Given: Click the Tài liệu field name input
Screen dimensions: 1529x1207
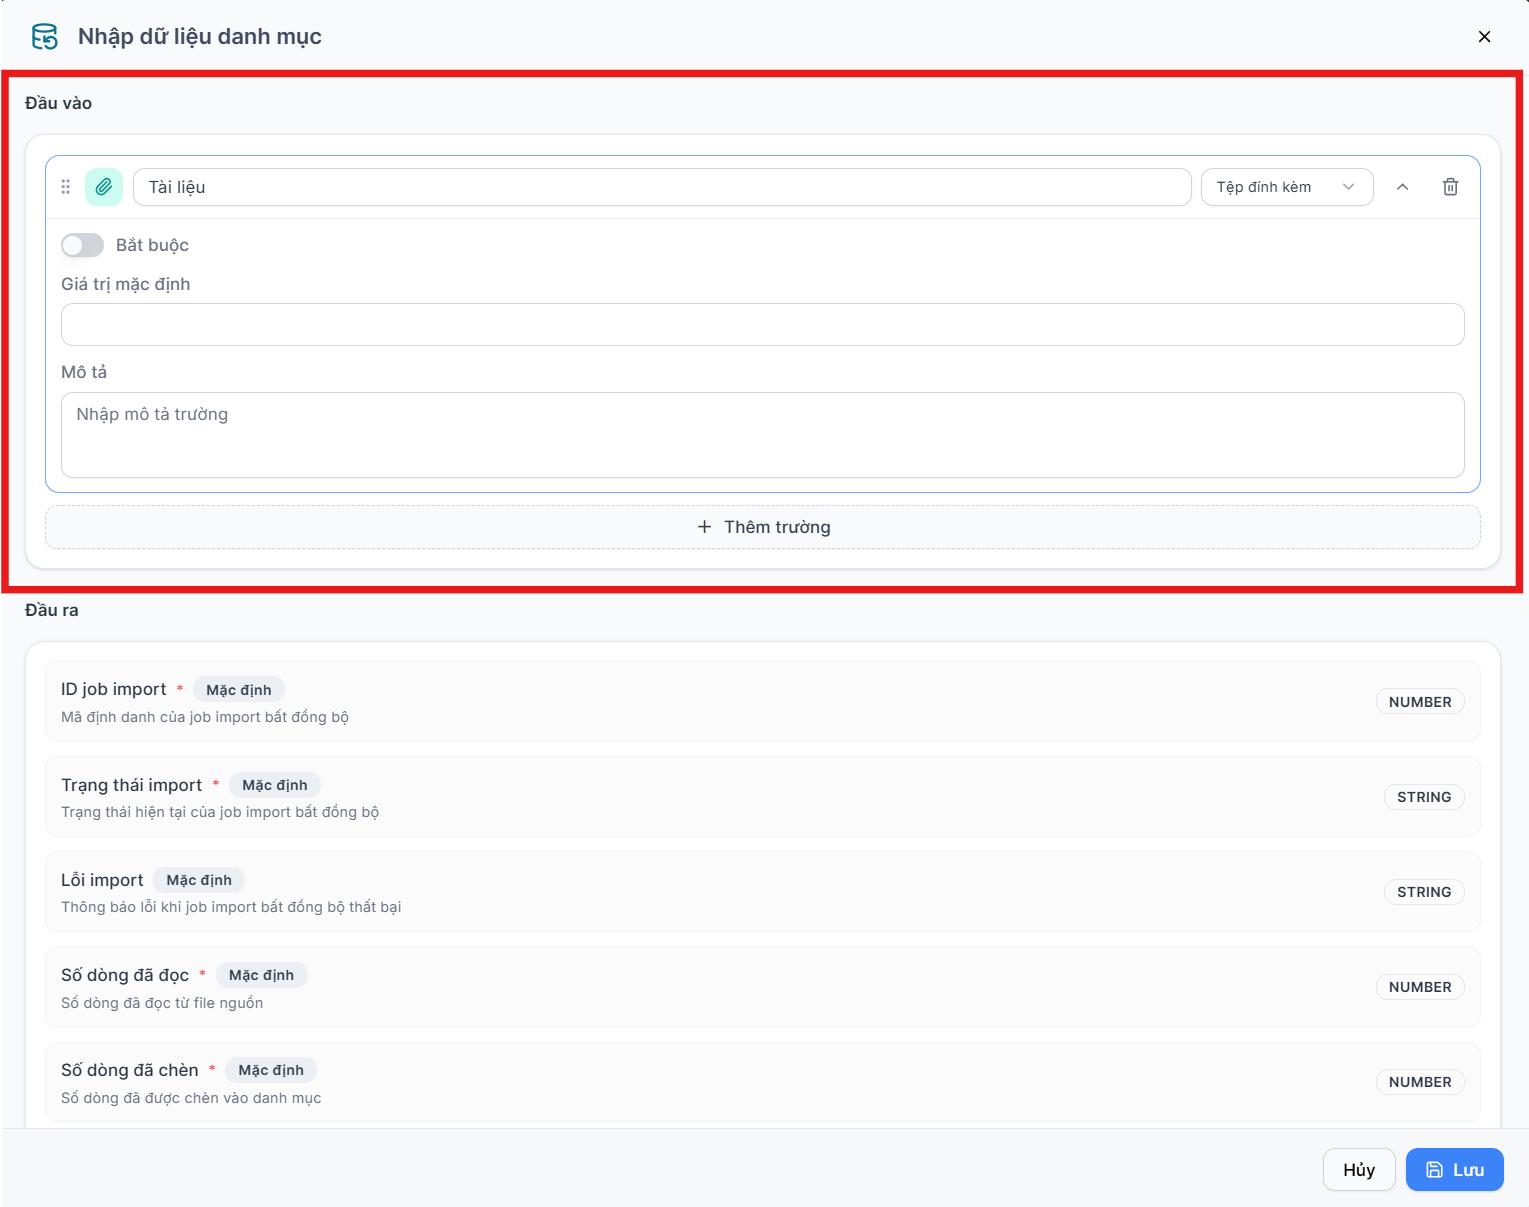Looking at the screenshot, I should [x=662, y=187].
